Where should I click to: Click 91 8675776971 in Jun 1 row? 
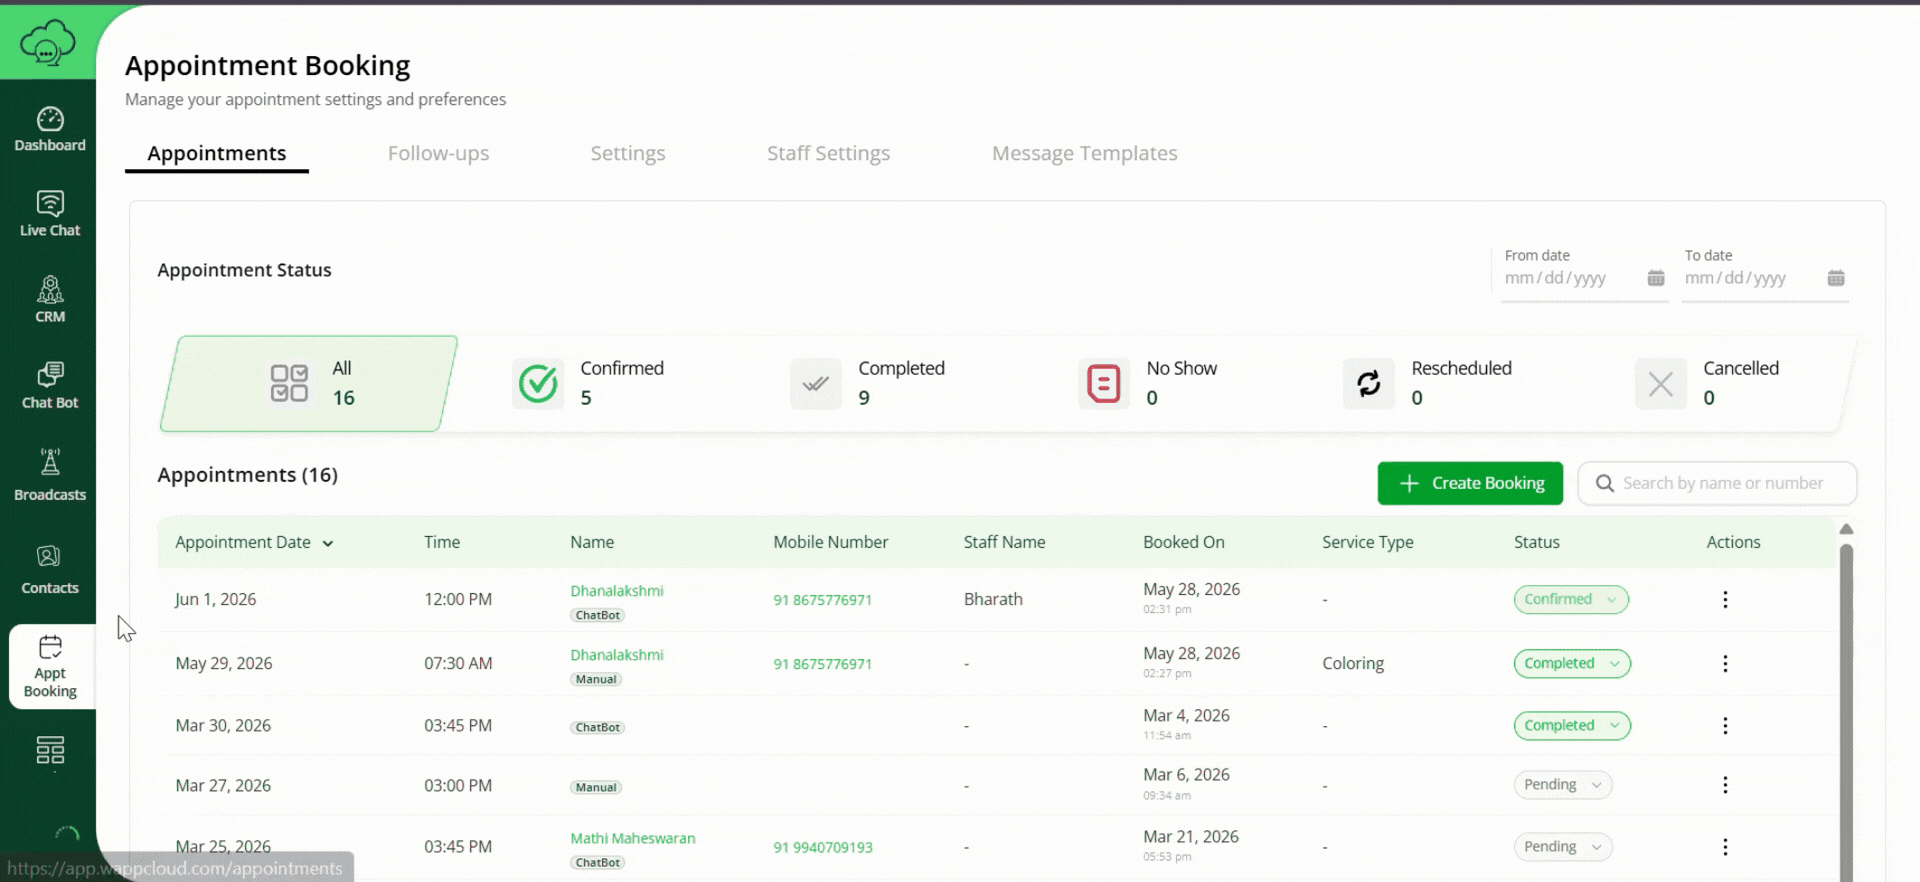click(822, 600)
